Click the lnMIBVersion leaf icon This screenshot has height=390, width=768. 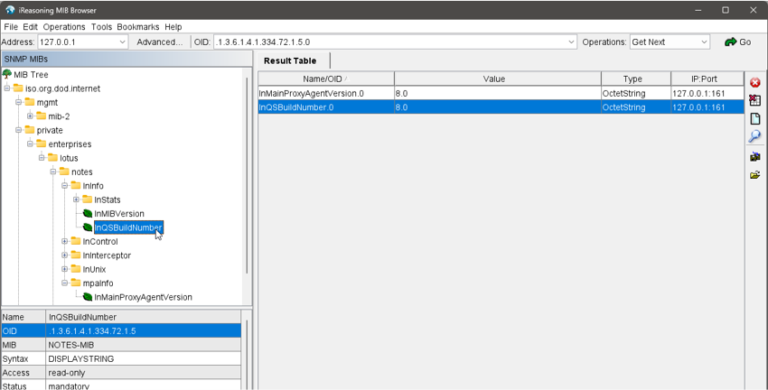pos(88,214)
